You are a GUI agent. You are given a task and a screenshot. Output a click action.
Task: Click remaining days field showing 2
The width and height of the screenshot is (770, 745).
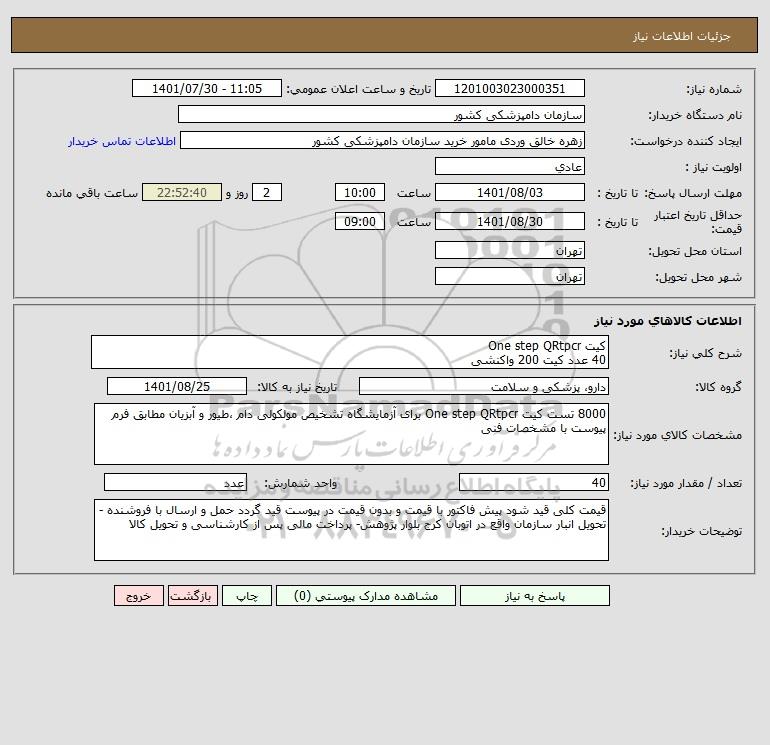tap(267, 193)
